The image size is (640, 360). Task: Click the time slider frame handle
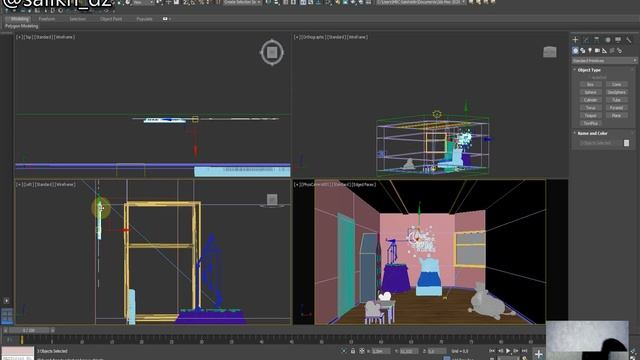coord(29,330)
